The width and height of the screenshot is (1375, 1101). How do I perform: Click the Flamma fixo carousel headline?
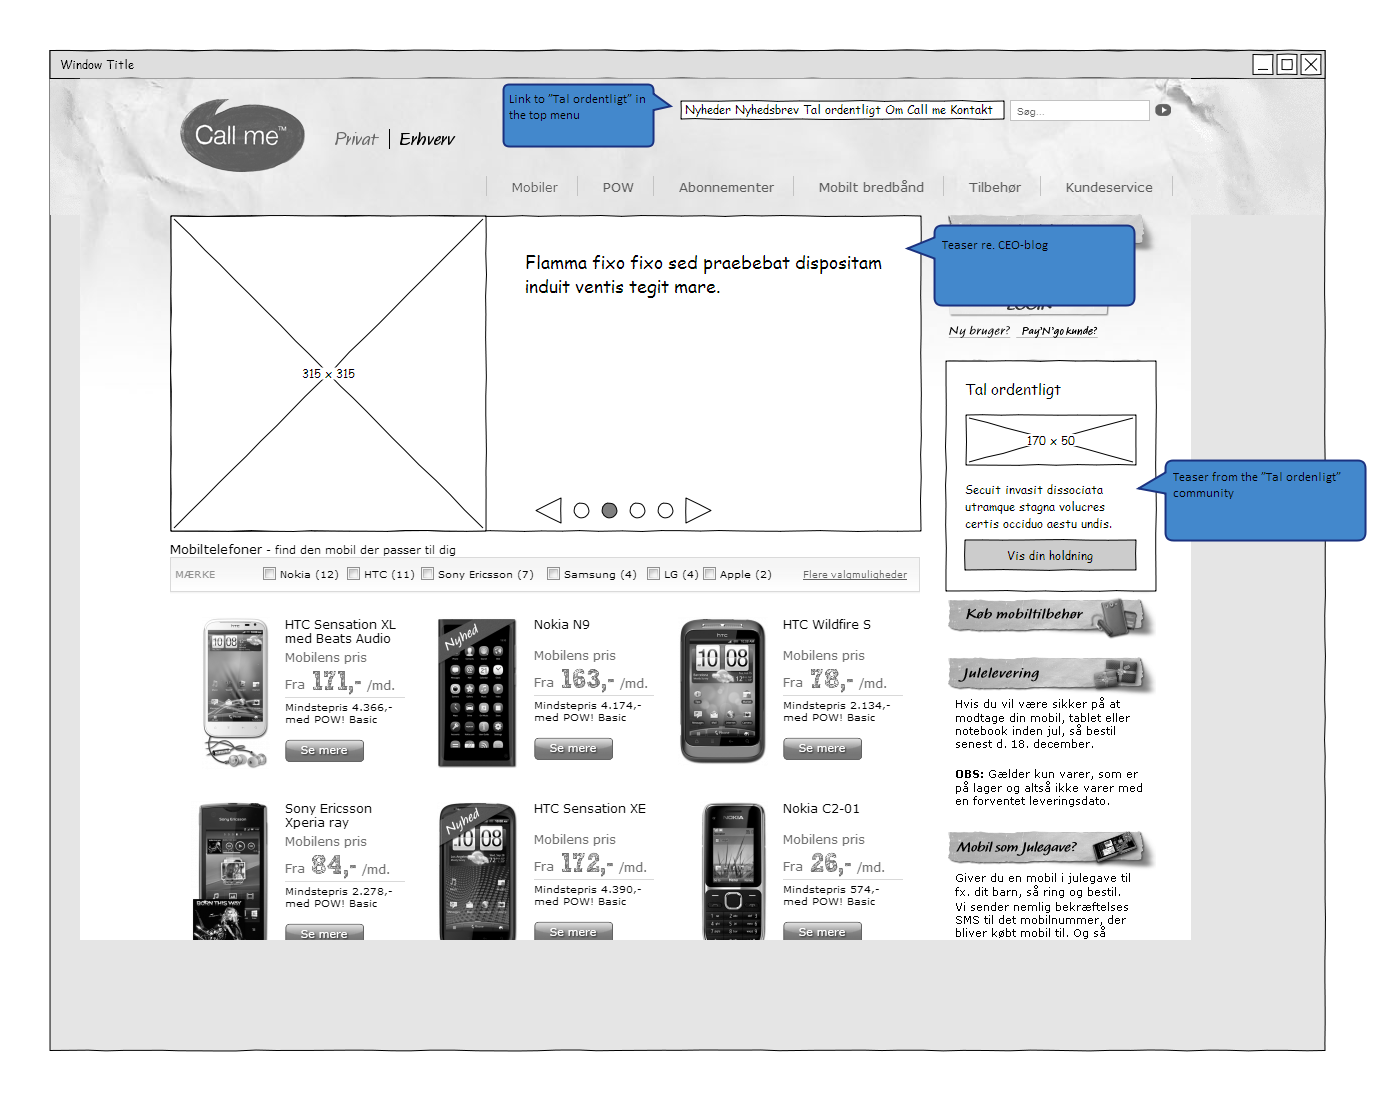[703, 275]
